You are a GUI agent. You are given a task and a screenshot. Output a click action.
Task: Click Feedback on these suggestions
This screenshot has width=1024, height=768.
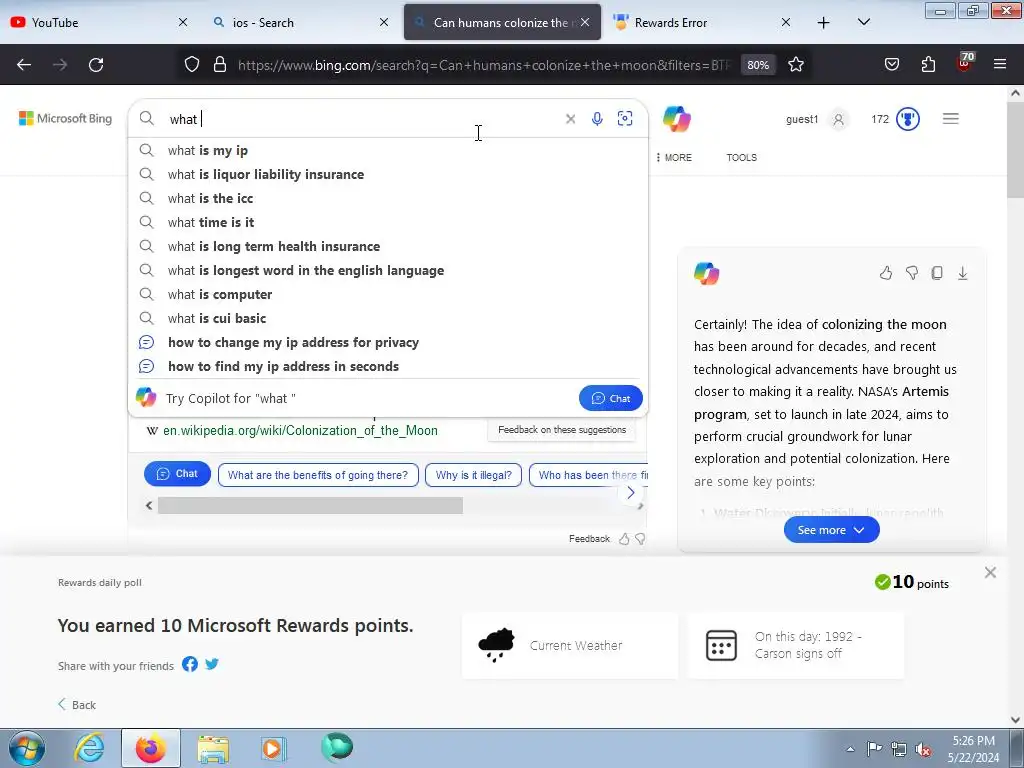(x=562, y=430)
